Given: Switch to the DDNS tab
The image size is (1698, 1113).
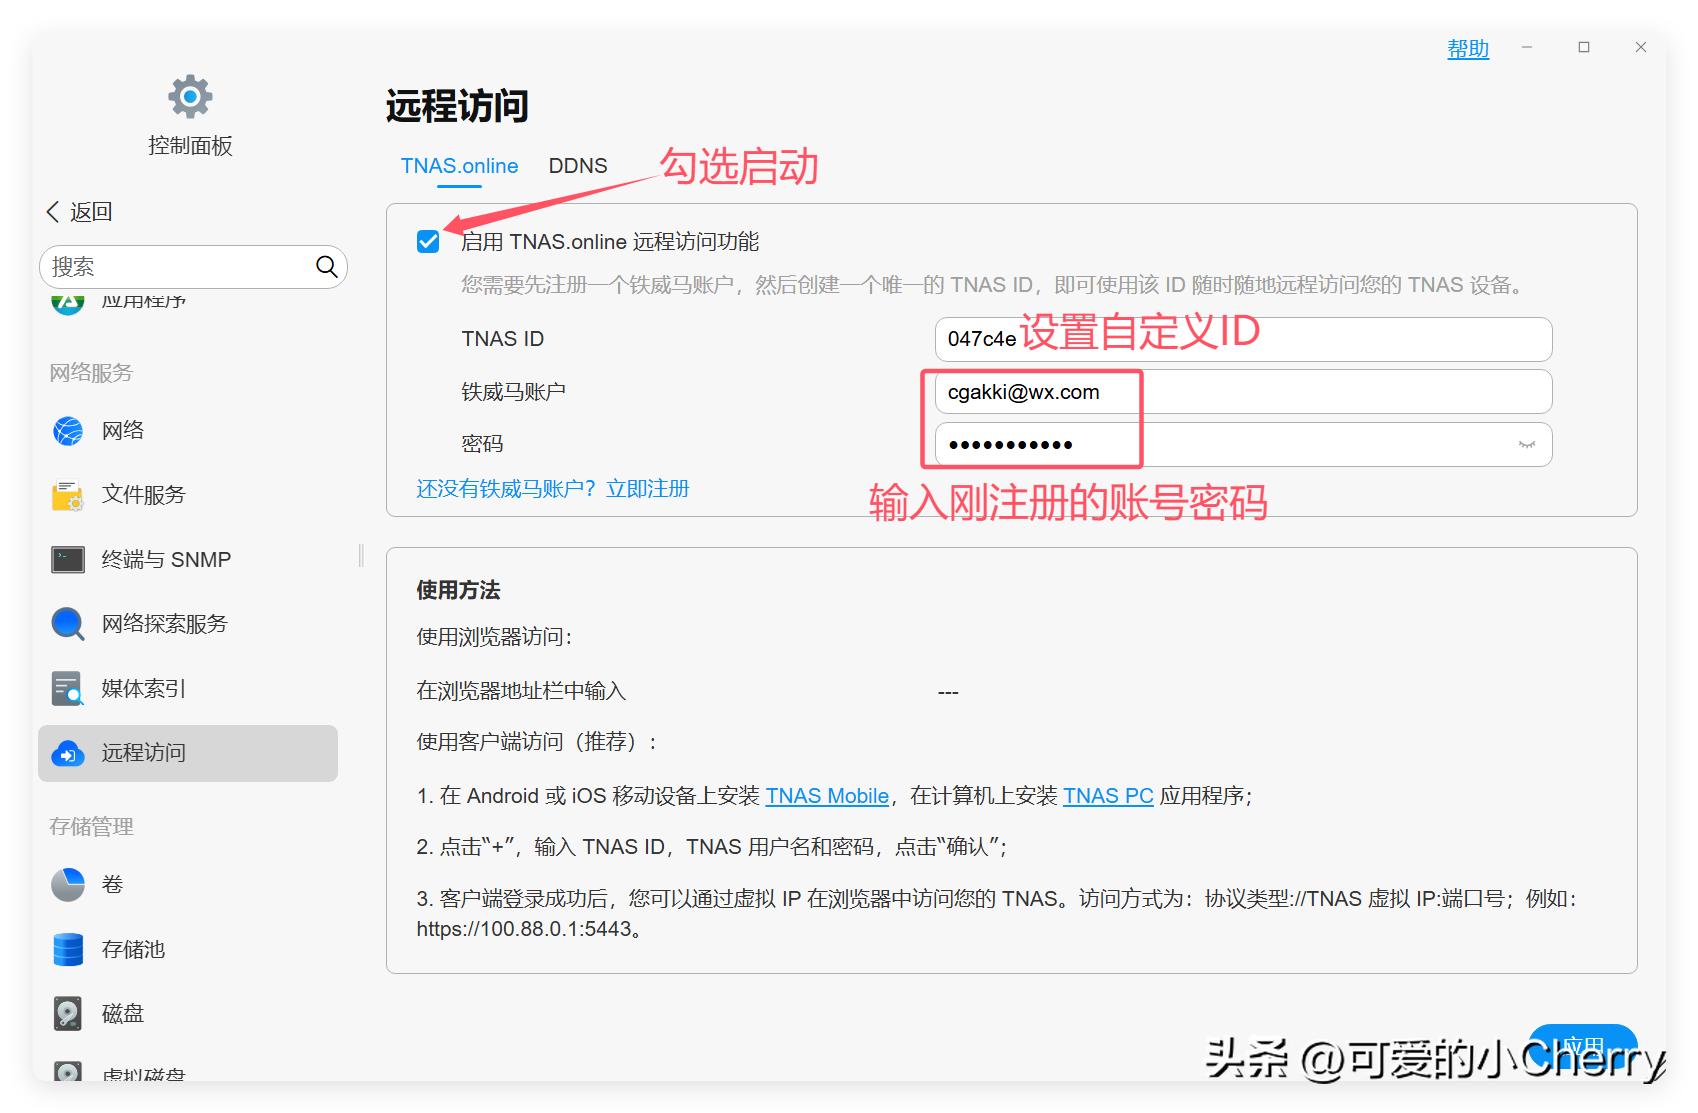Looking at the screenshot, I should pos(578,166).
